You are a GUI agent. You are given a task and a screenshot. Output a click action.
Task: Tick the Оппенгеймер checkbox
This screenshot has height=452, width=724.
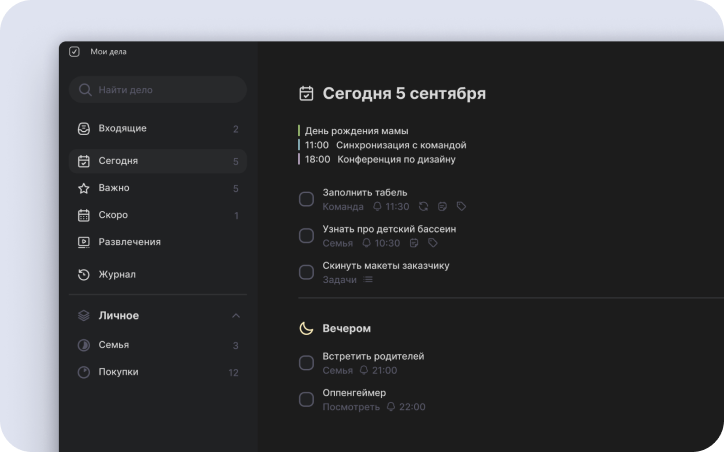click(x=307, y=400)
